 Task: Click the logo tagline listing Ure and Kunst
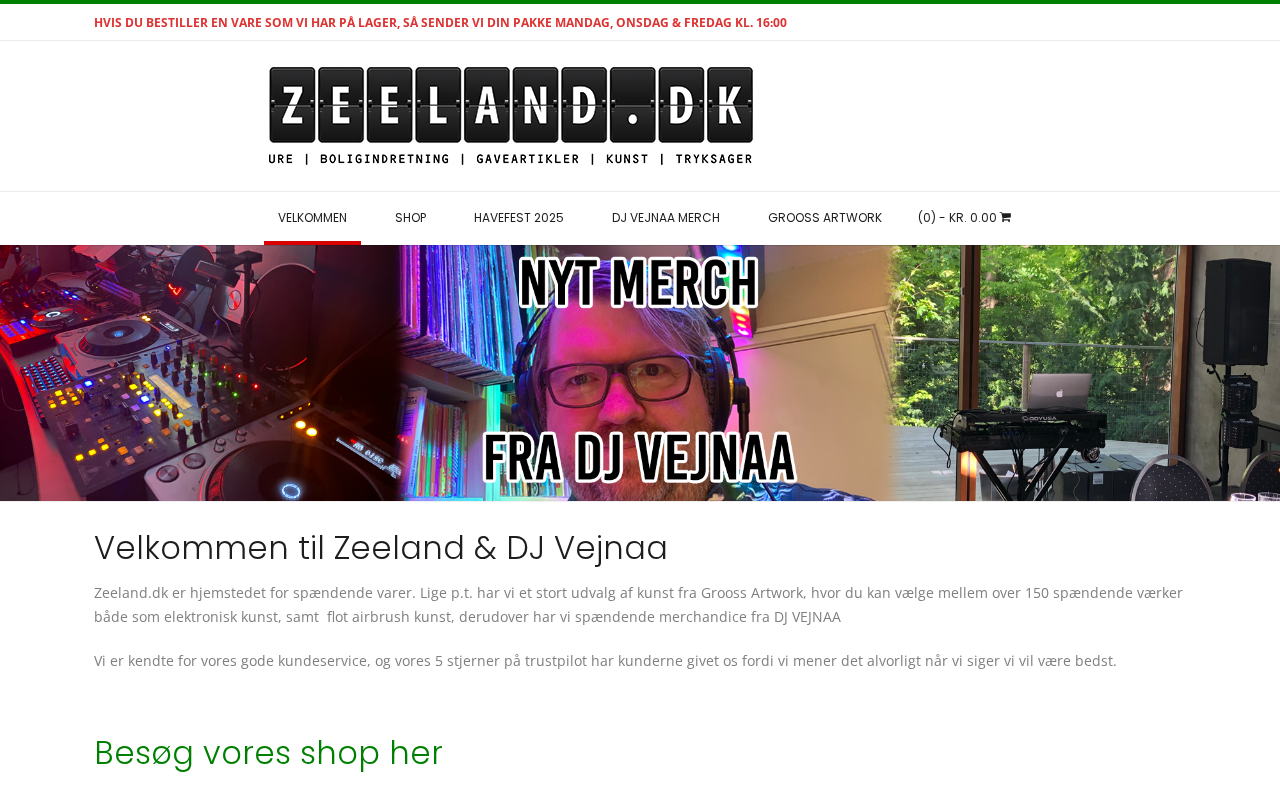point(511,159)
